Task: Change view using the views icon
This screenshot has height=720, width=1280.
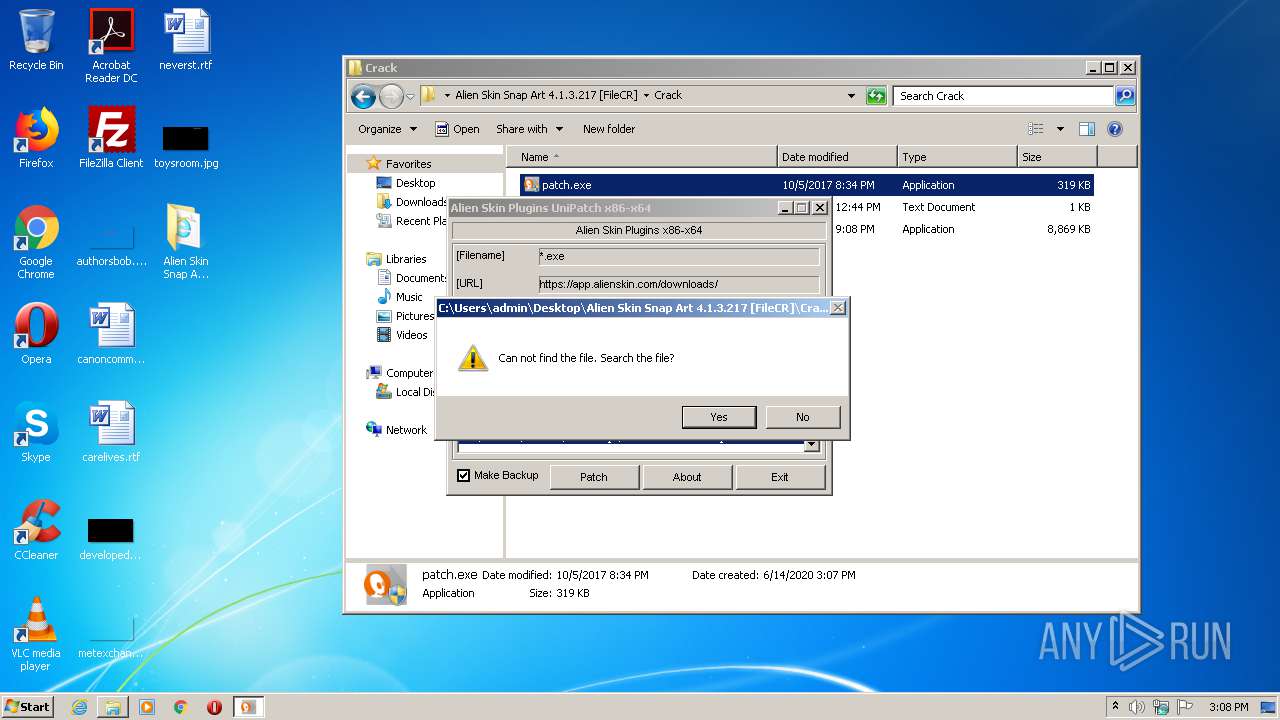Action: tap(1036, 129)
